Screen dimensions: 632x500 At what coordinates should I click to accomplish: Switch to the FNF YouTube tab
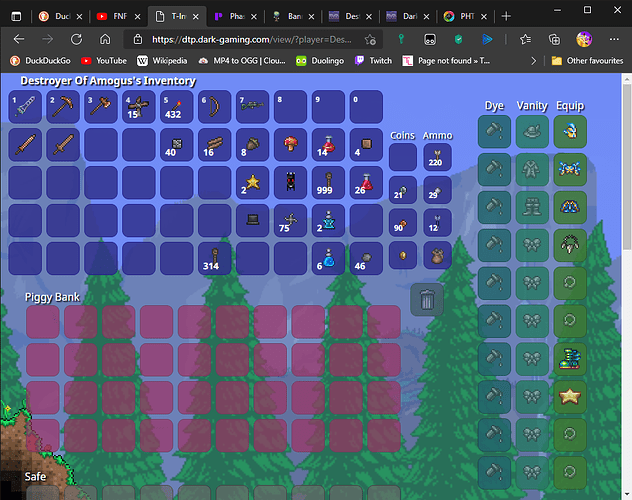point(119,17)
